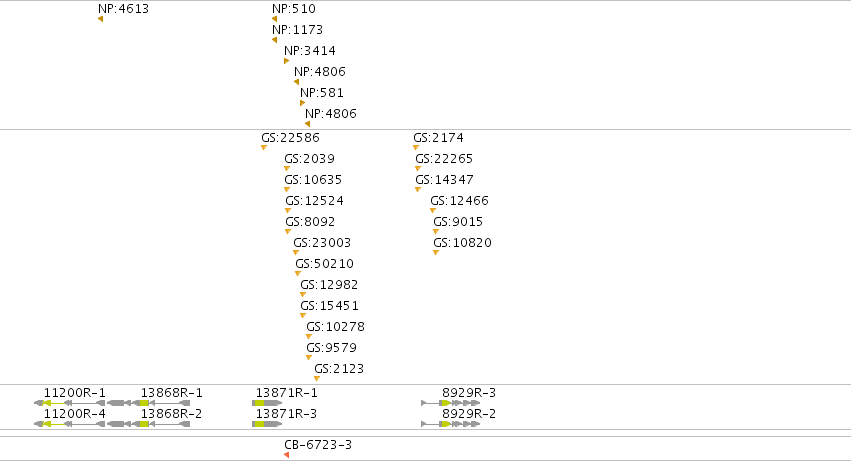Click the GS:2039 insertion marker
851x461 pixels.
coord(287,169)
